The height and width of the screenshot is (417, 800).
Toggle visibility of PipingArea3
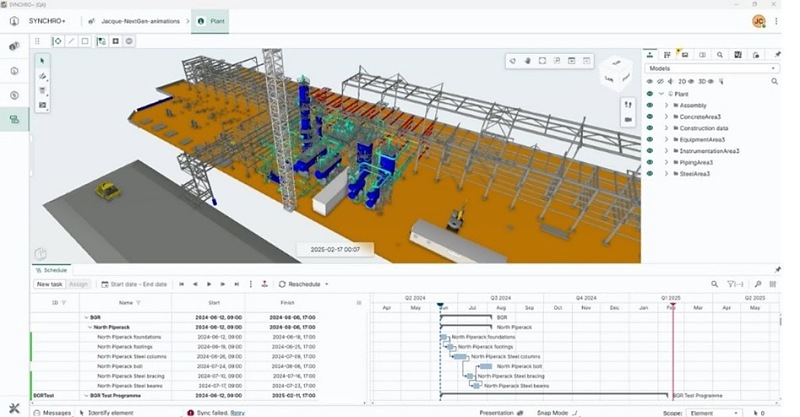point(650,162)
